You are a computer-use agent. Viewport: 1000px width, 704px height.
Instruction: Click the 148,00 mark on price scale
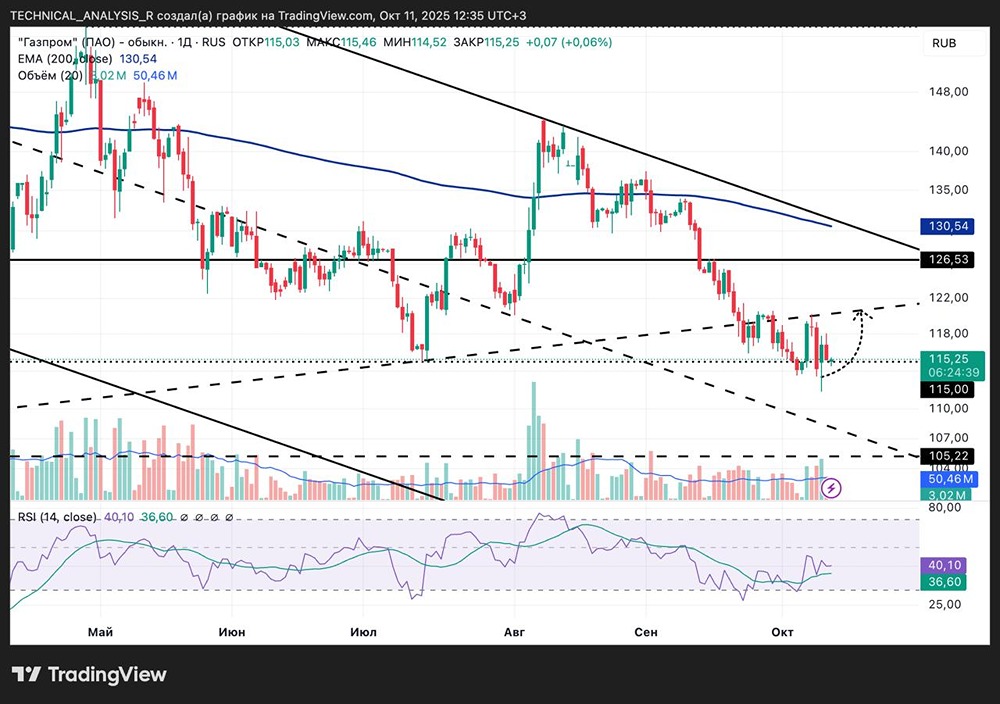[946, 92]
